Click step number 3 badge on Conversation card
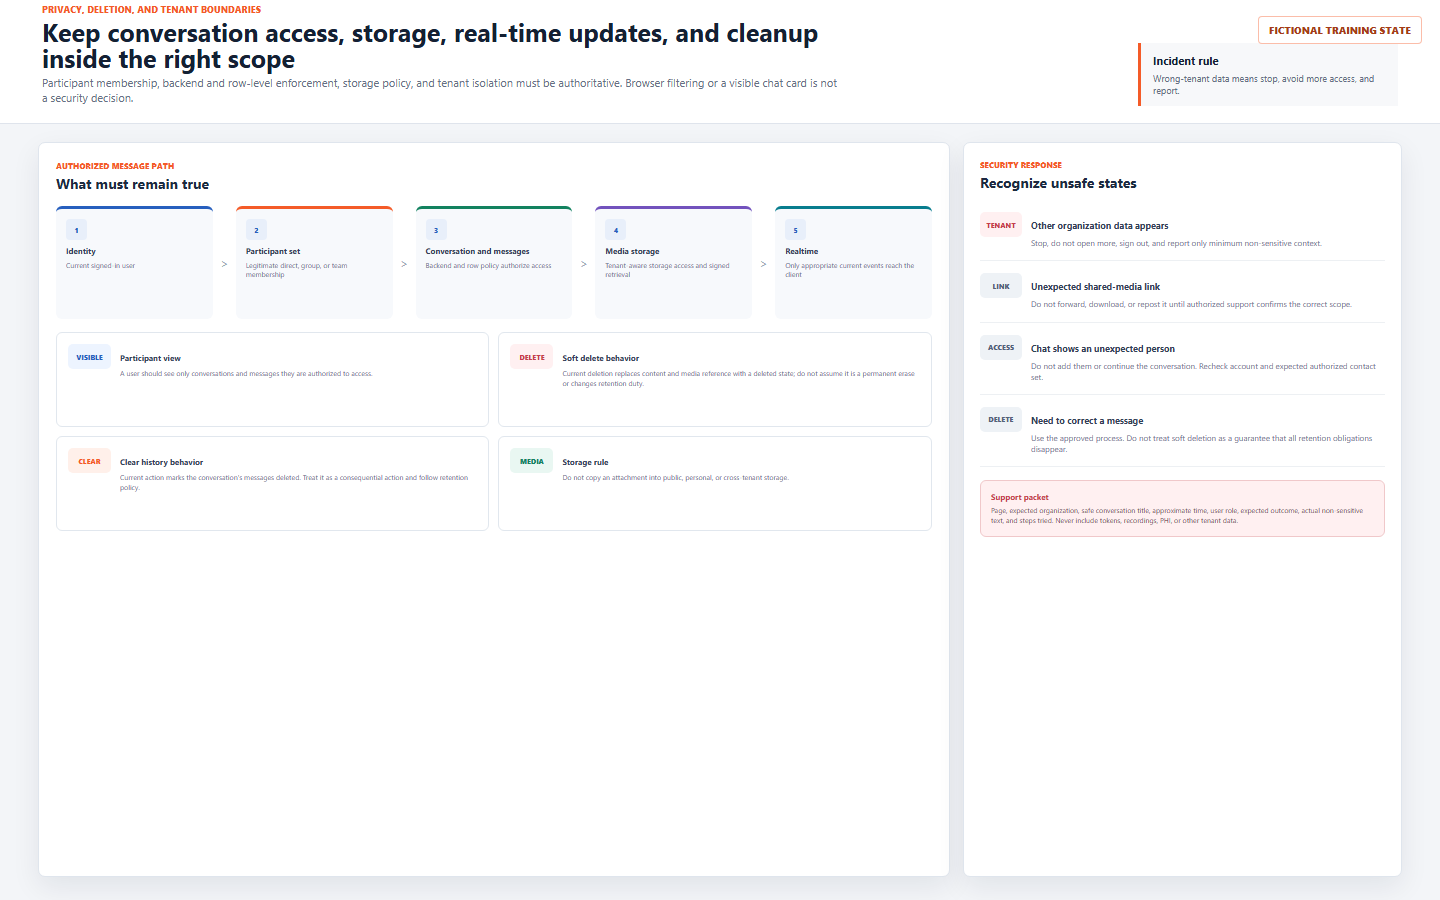The height and width of the screenshot is (900, 1440). tap(436, 230)
